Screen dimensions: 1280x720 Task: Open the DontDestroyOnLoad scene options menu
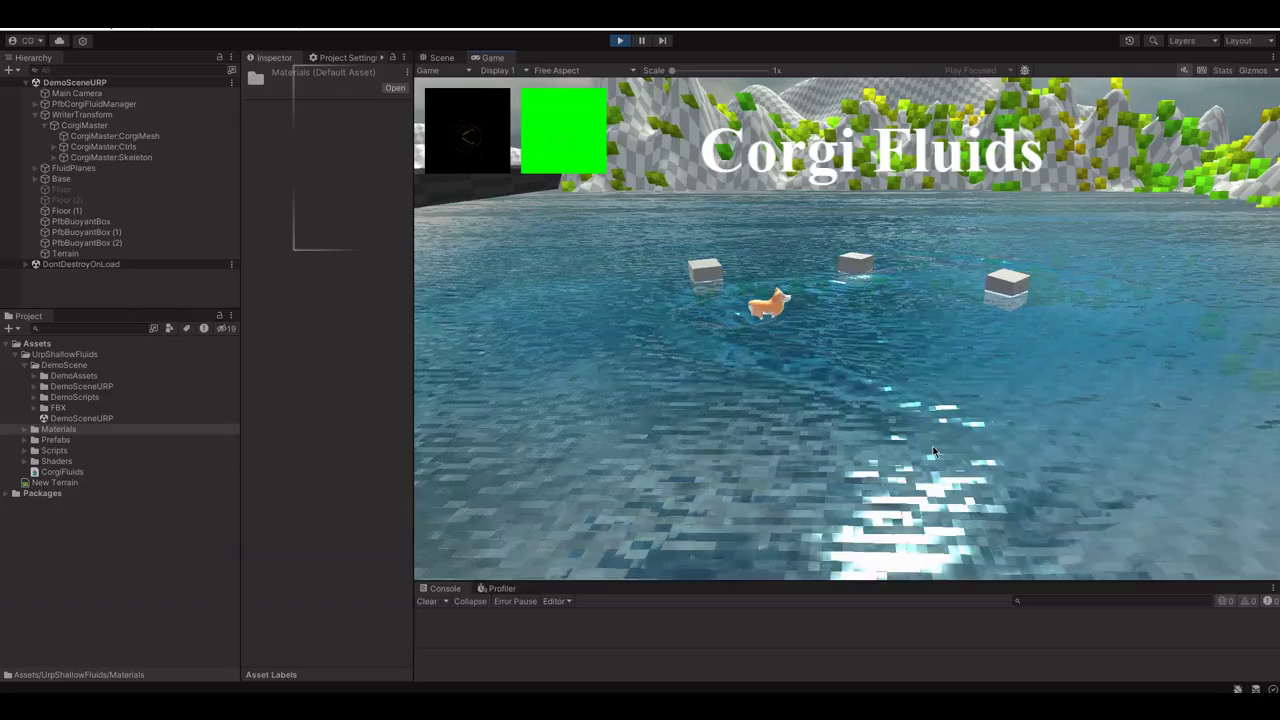(232, 264)
